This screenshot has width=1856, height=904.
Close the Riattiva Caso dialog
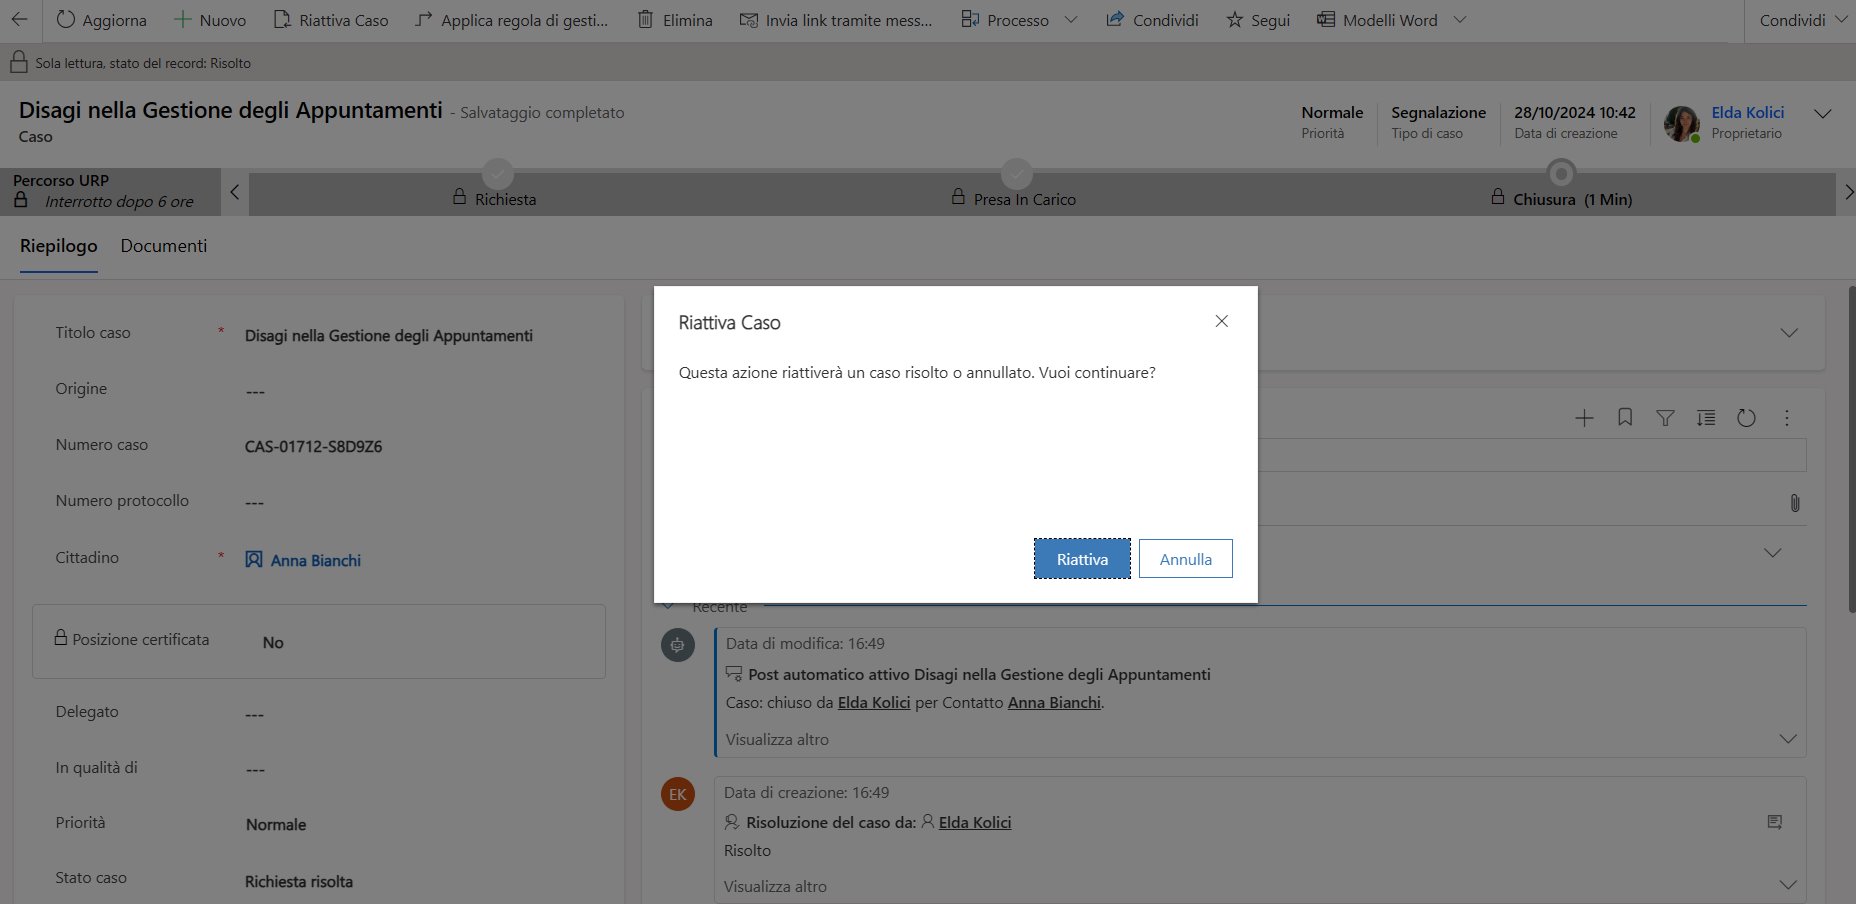coord(1221,321)
